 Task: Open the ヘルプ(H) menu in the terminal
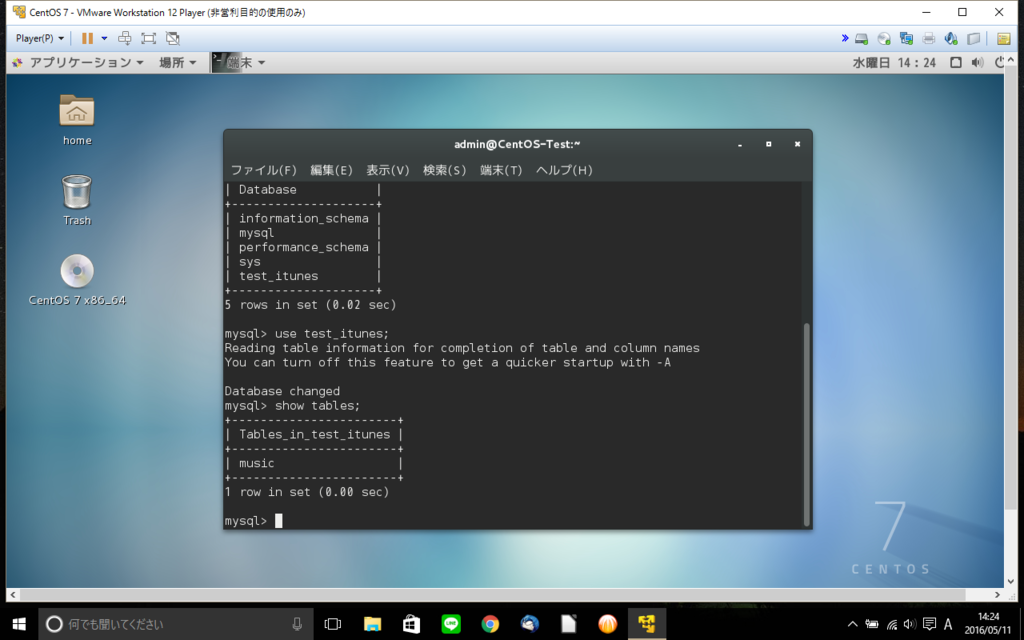tap(564, 170)
